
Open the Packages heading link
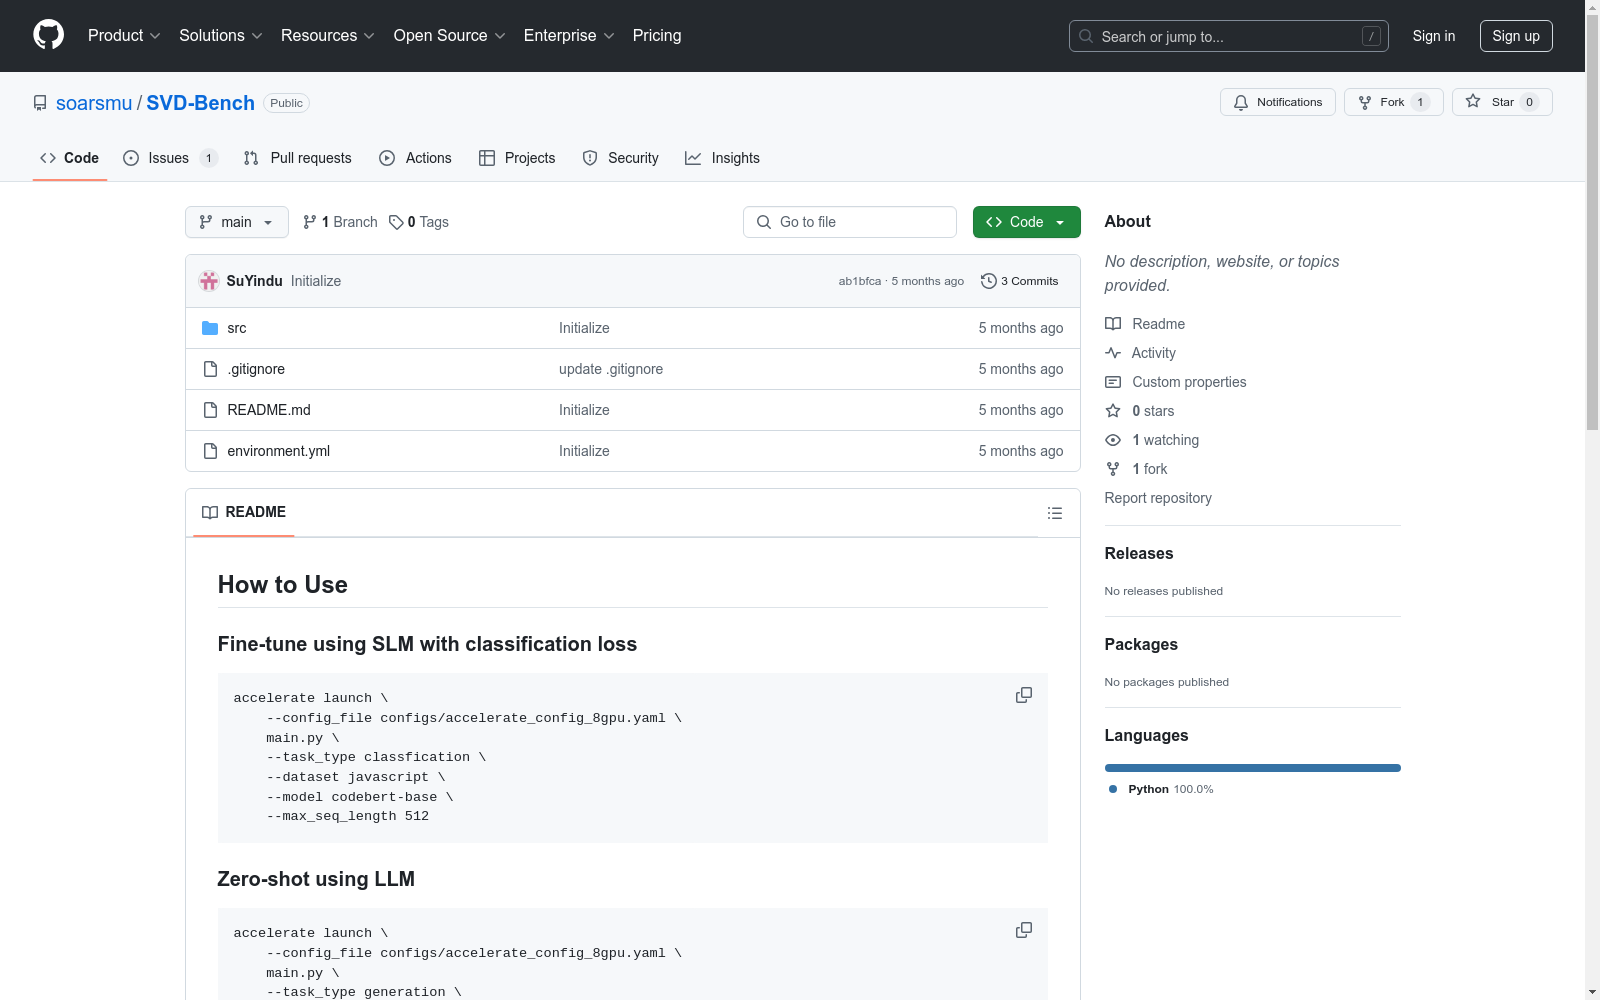1141,644
